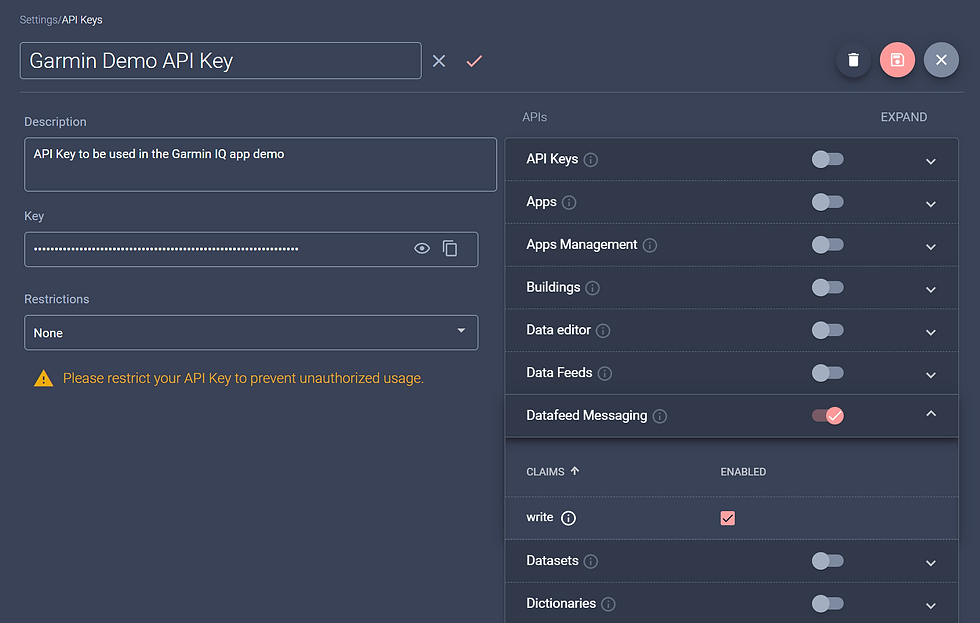
Task: Expand the Datasets row chevron
Action: click(931, 563)
